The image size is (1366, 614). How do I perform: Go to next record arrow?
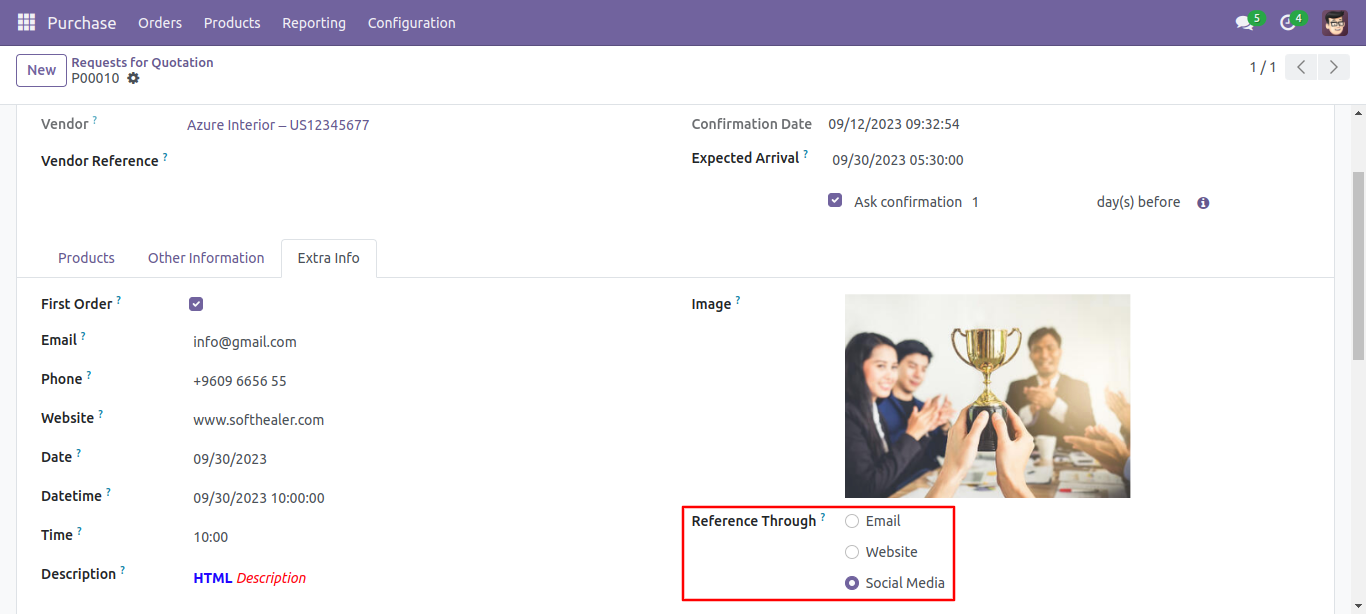point(1333,67)
